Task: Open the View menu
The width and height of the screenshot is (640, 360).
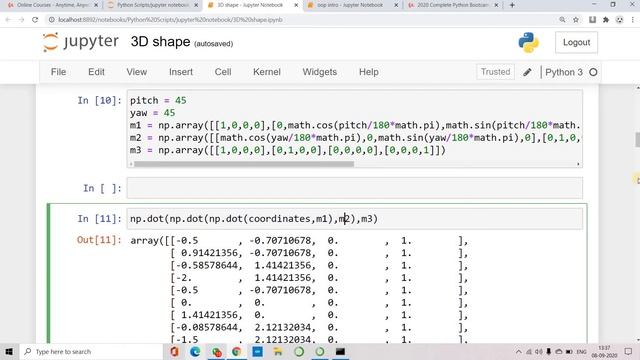Action: 136,72
